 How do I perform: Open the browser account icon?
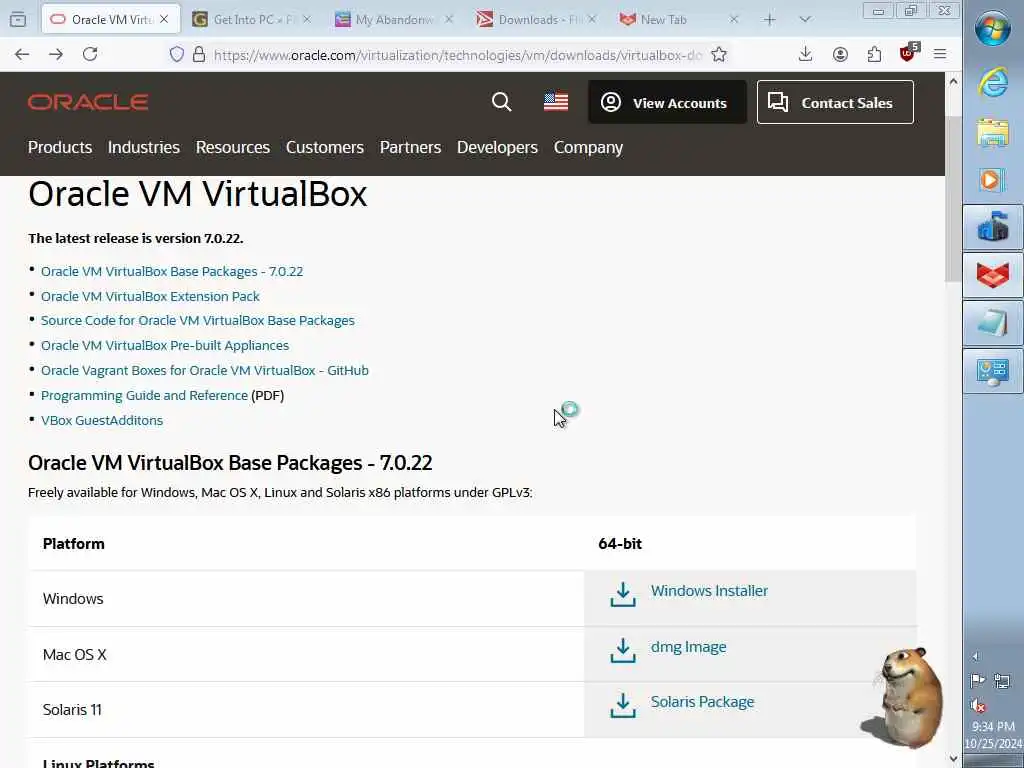point(840,54)
